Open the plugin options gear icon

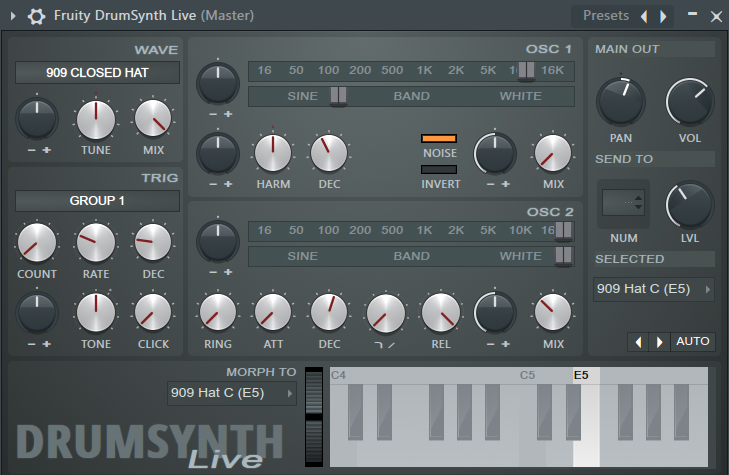[x=36, y=16]
